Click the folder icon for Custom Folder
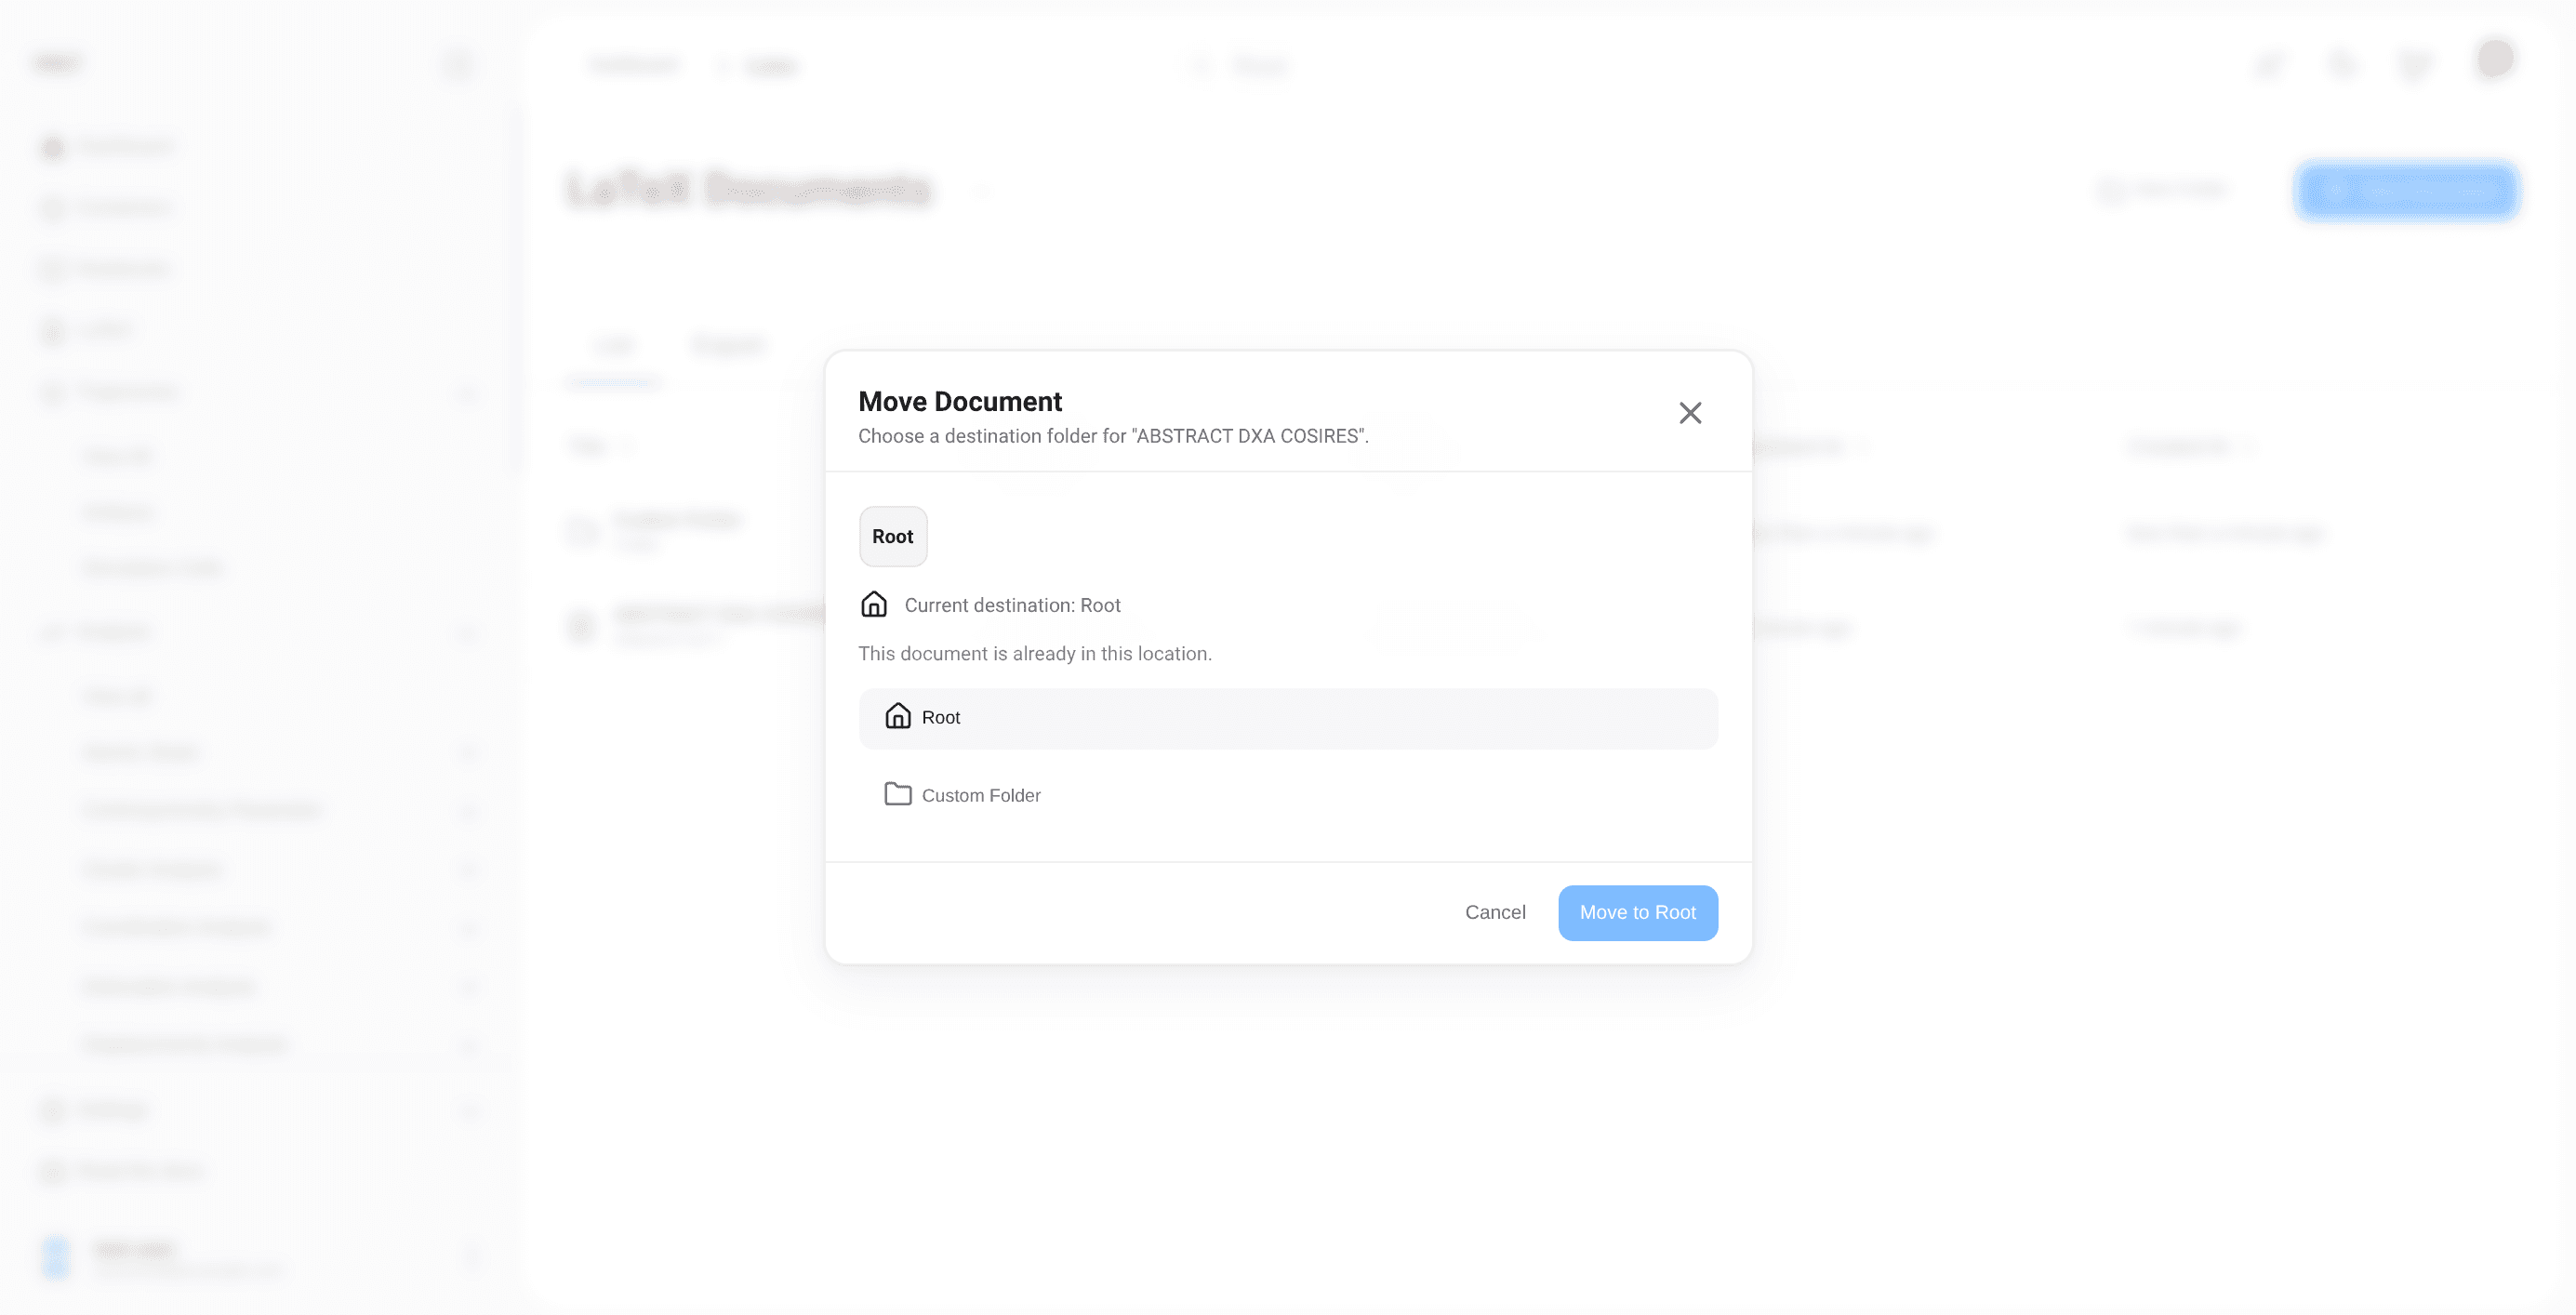Screen dimensions: 2576x1315 coord(897,794)
